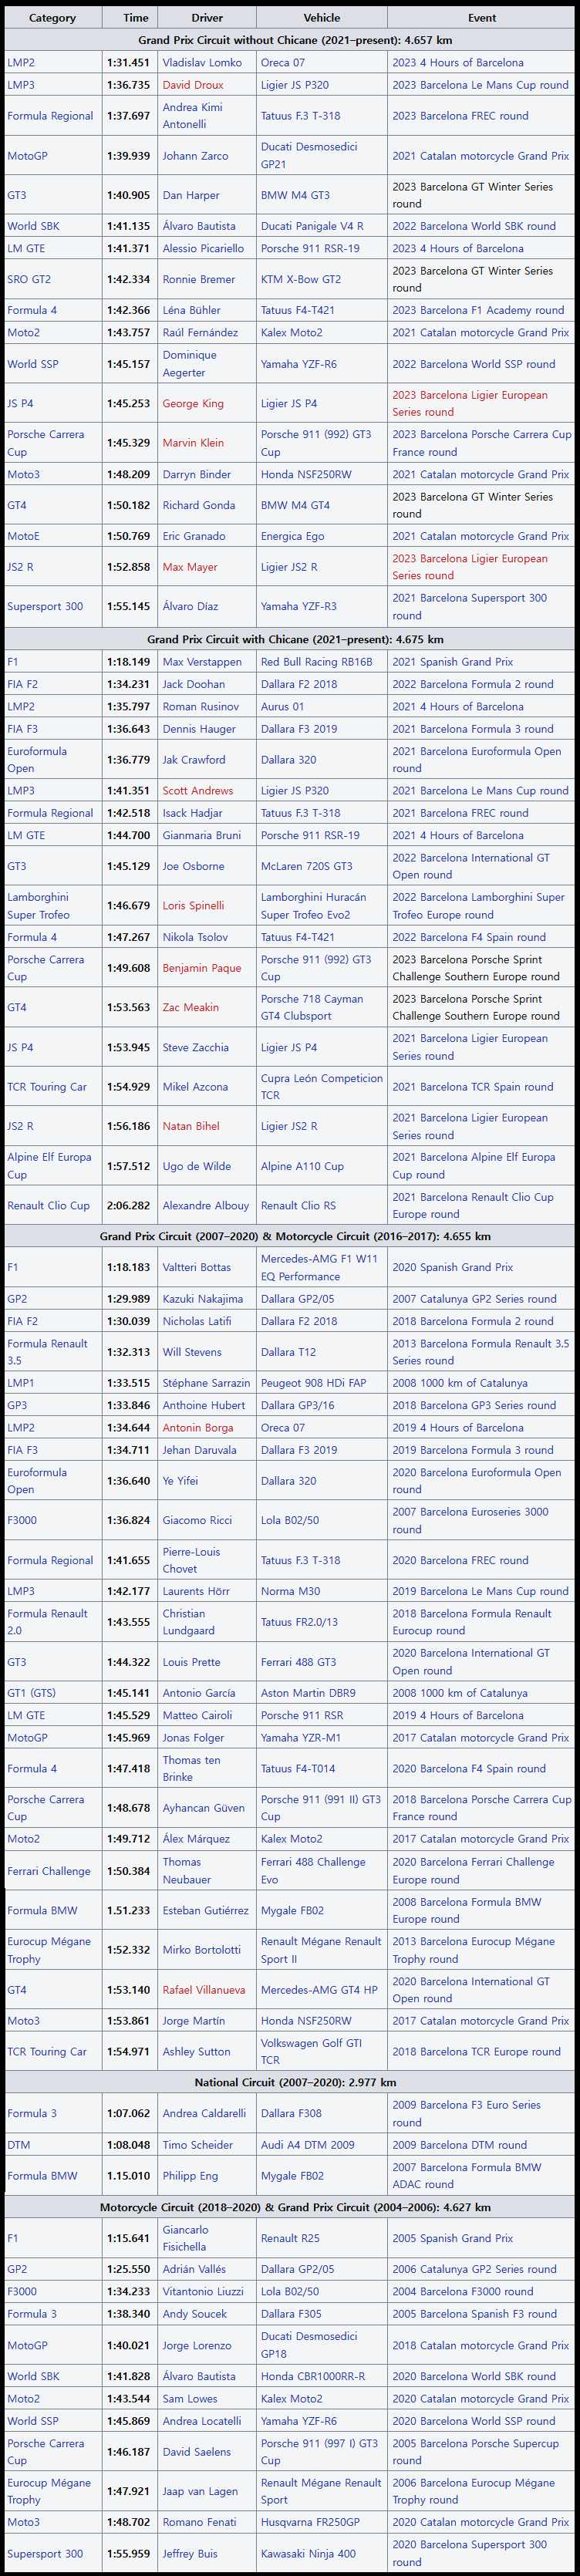Click Cupra León Competición TCR link
This screenshot has height=2576, width=580.
[x=322, y=1087]
